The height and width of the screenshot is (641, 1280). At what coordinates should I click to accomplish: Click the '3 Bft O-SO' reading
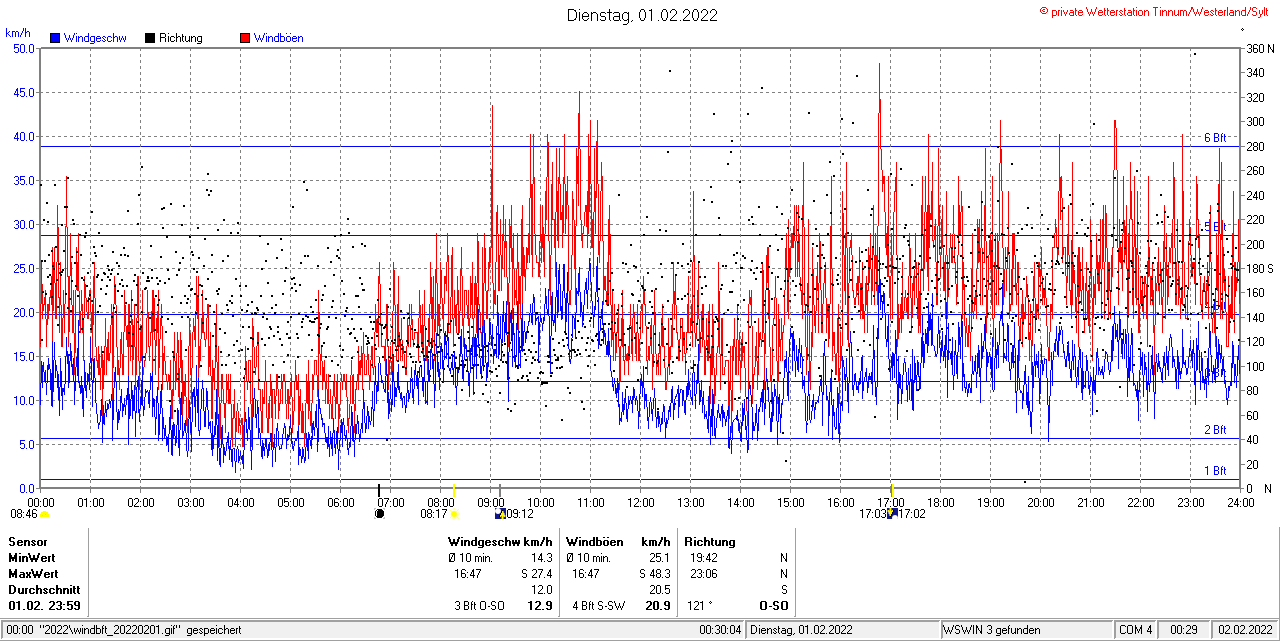point(479,606)
